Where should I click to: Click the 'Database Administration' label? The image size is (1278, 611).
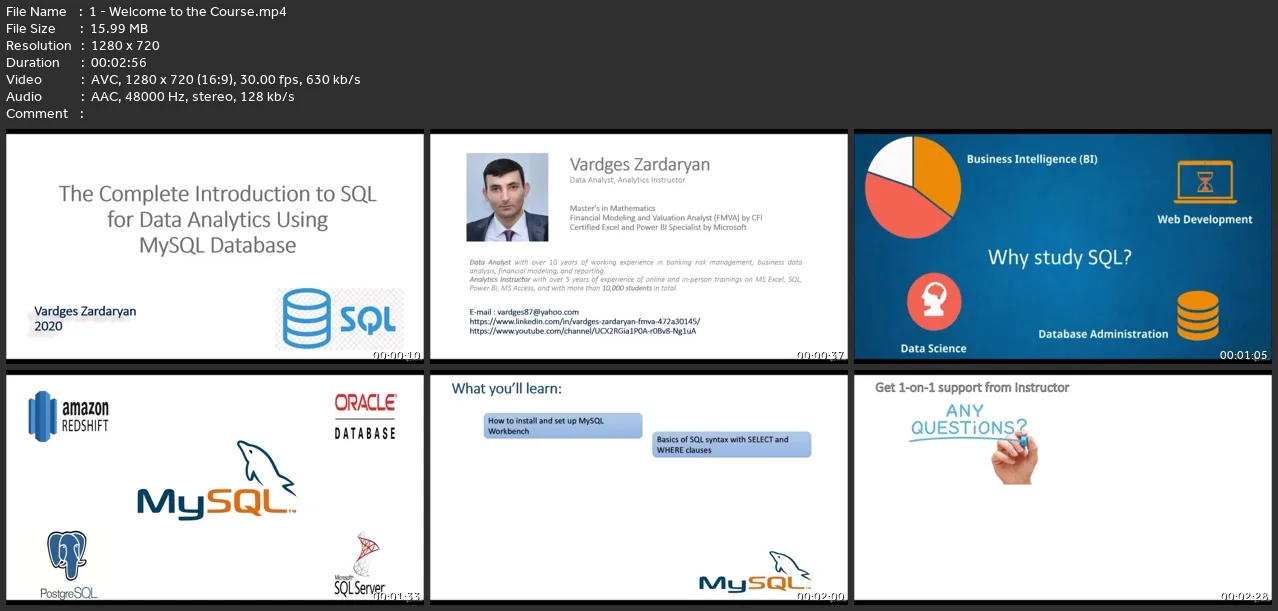pos(1103,335)
